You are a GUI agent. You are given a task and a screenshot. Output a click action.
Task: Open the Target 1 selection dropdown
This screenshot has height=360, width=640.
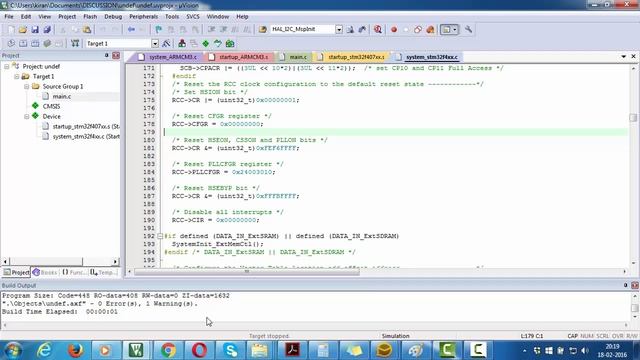point(155,43)
